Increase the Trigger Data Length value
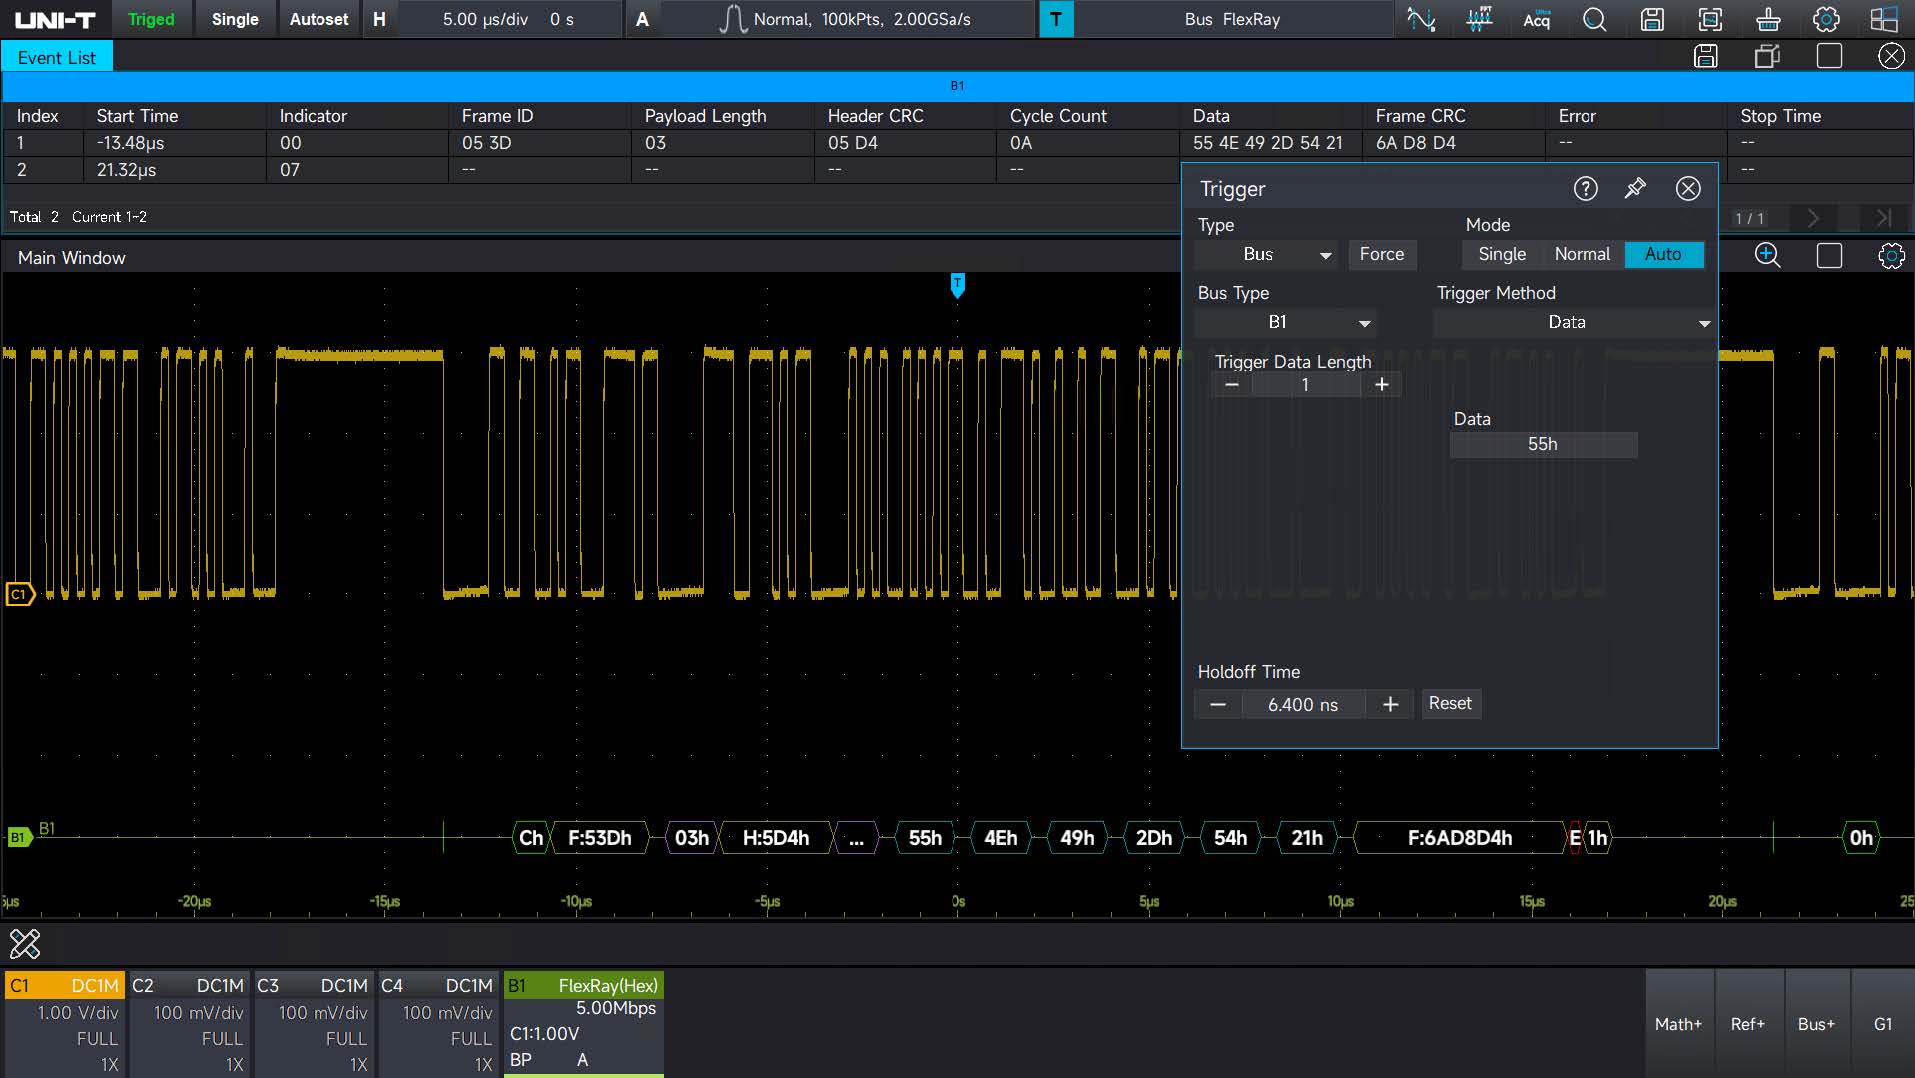 [x=1381, y=385]
